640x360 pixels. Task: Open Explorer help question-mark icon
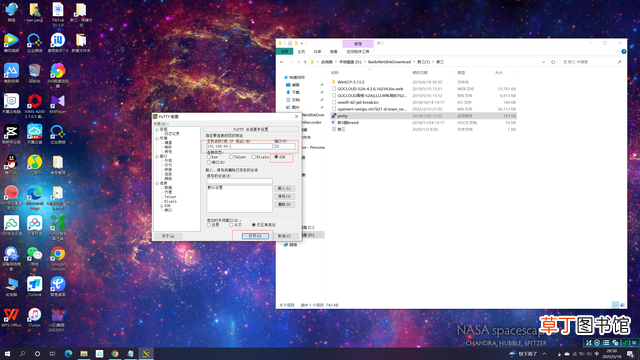click(623, 52)
